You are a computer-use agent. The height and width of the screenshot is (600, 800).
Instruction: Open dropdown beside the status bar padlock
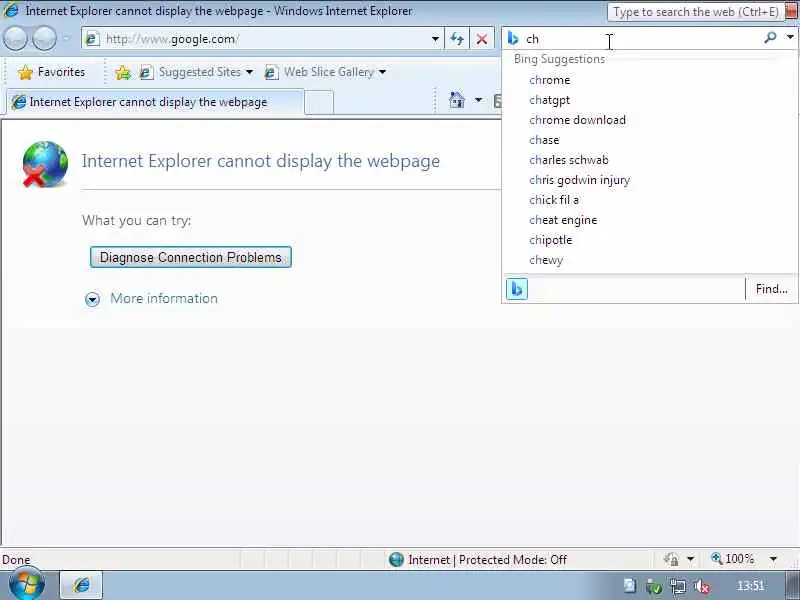coord(690,559)
